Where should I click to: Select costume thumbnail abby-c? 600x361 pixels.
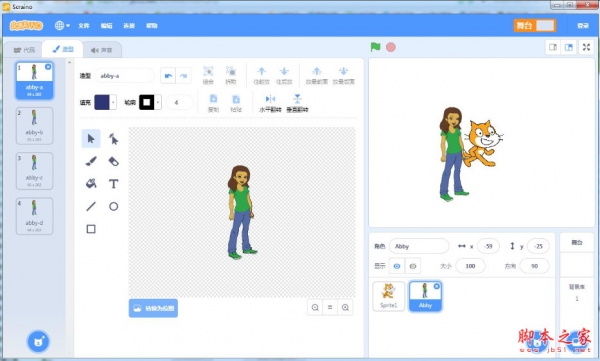tap(34, 171)
